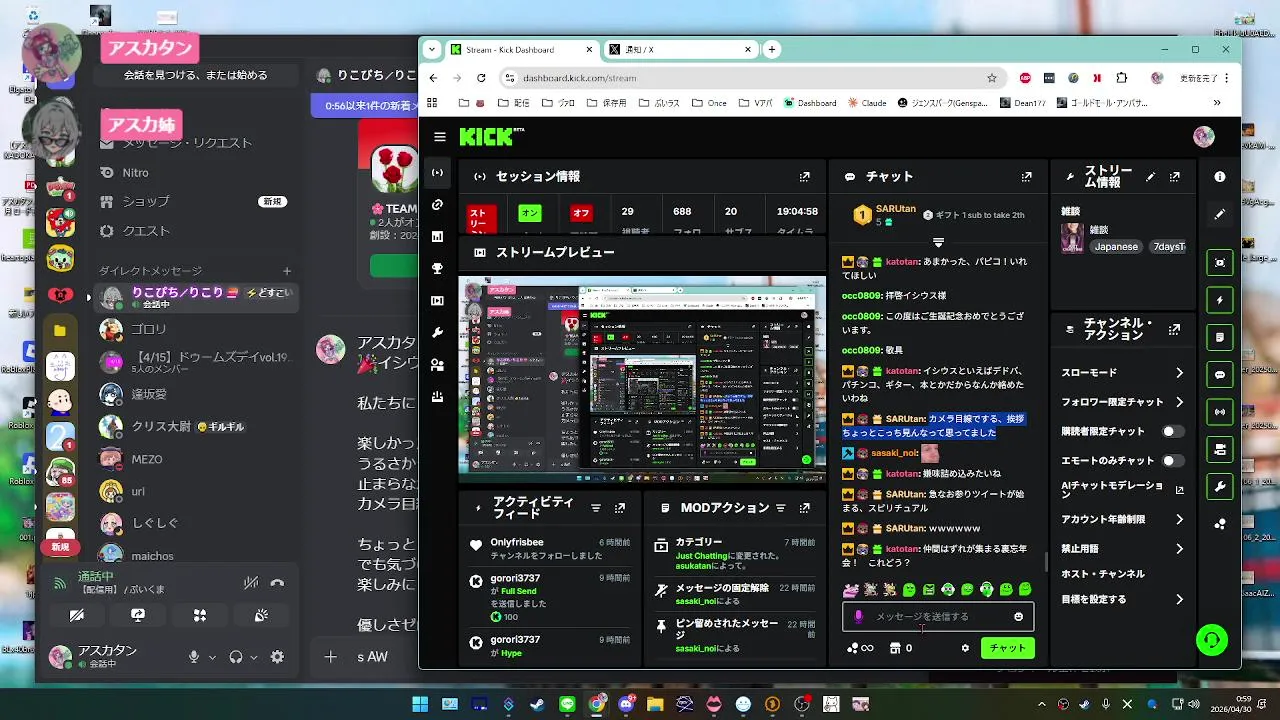The image size is (1280, 720).
Task: Collapse the pinned gift banner in chat
Action: 938,242
